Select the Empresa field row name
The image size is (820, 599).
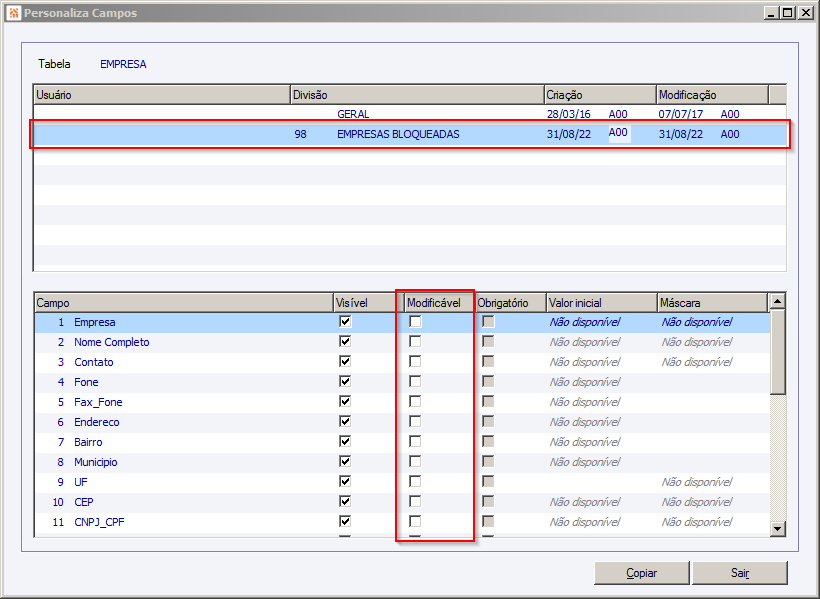coord(95,322)
